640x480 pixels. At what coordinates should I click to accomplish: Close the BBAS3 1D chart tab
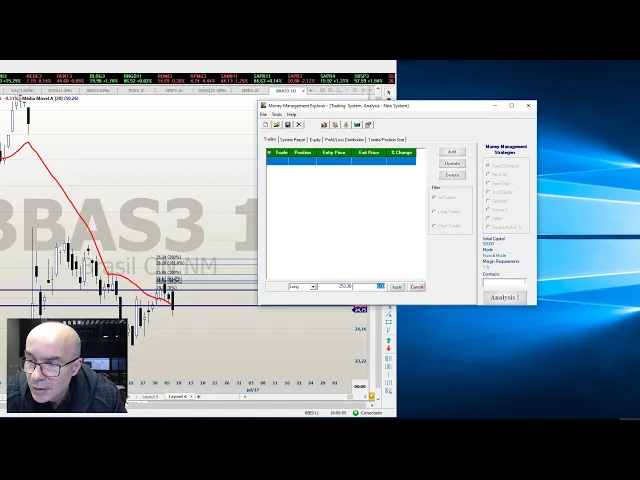[303, 91]
